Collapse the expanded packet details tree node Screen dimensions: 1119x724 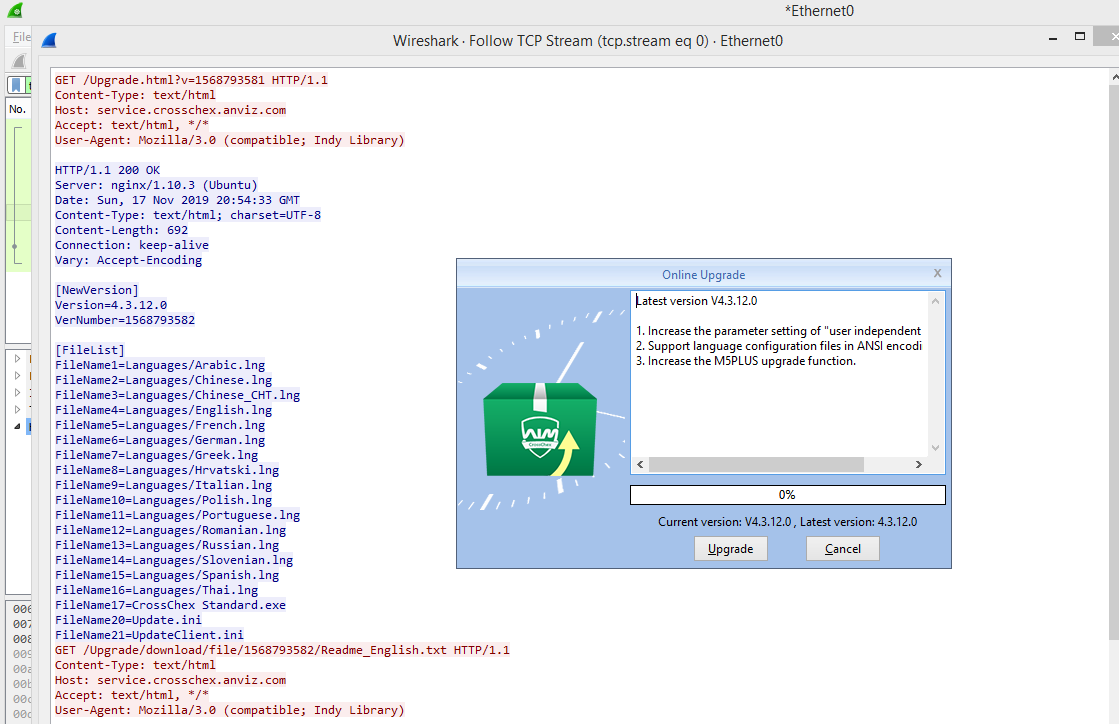pyautogui.click(x=17, y=426)
